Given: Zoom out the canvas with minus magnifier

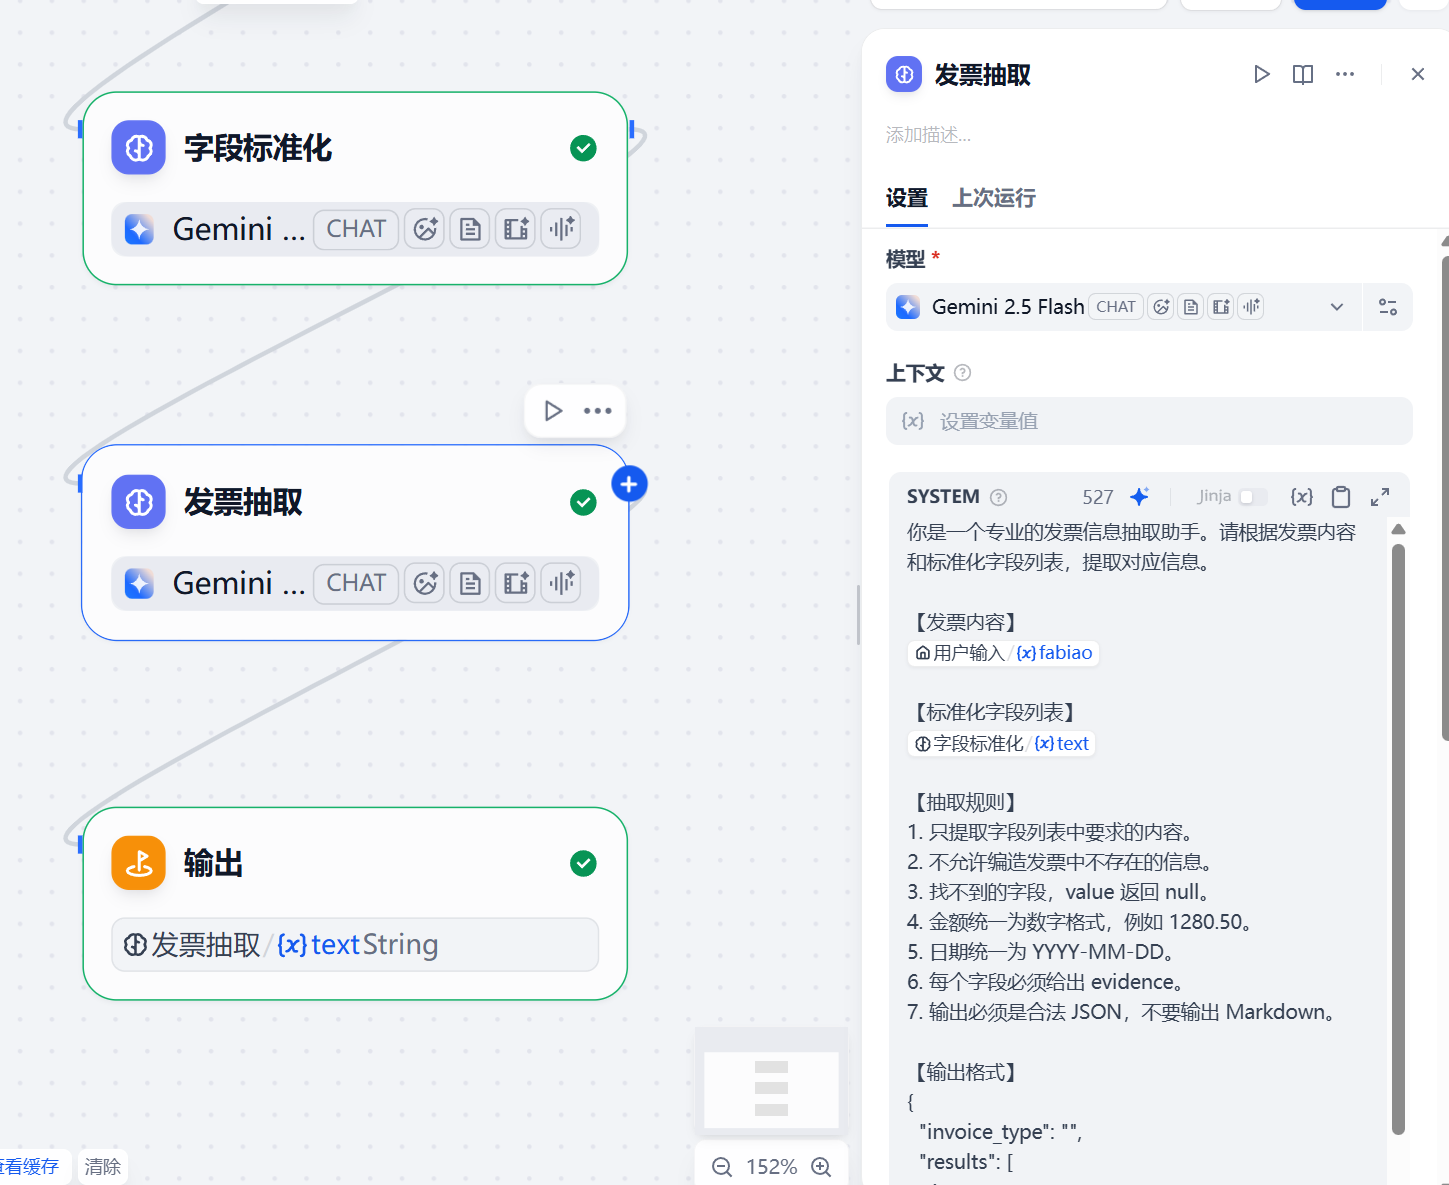Looking at the screenshot, I should point(722,1167).
